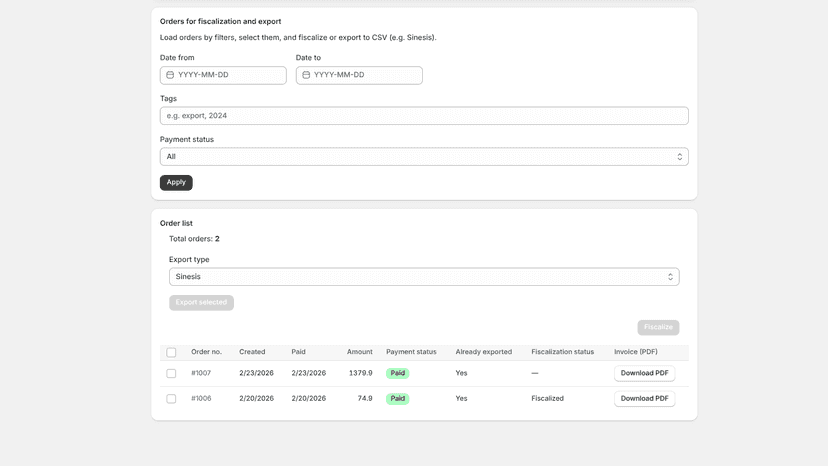
Task: Click the Tags input field
Action: tap(424, 116)
